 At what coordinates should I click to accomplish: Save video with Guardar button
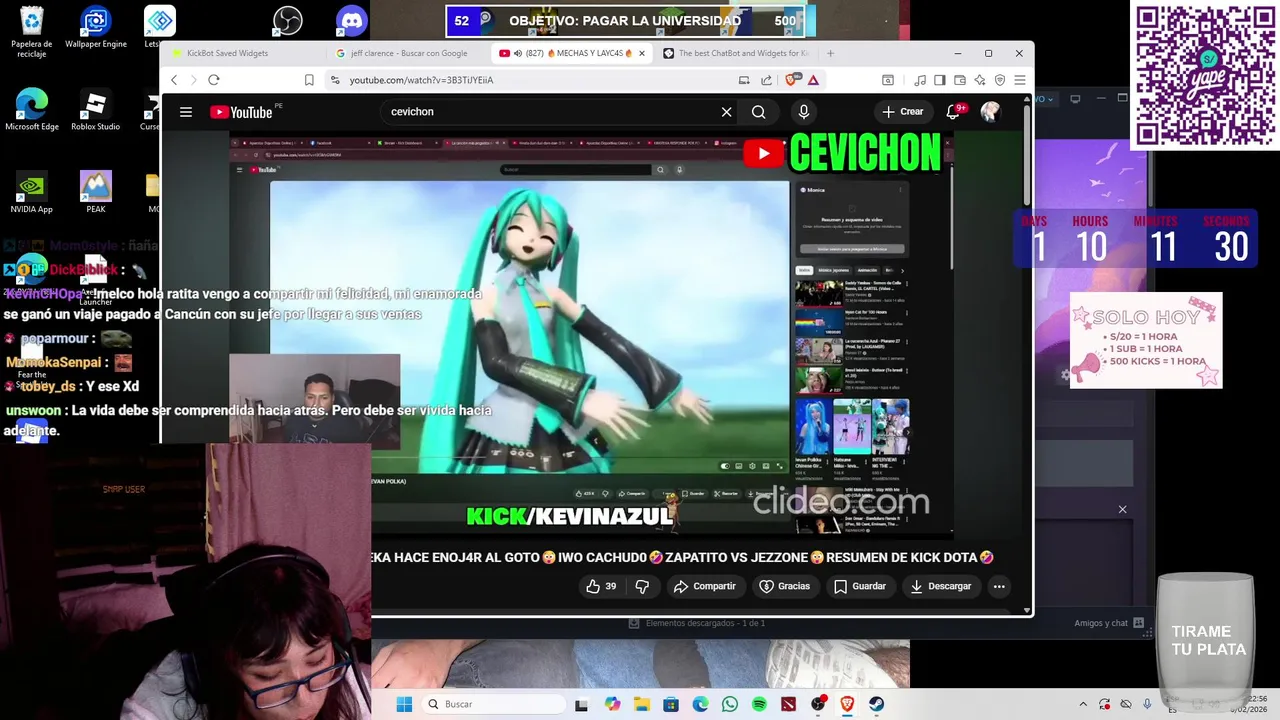point(860,586)
